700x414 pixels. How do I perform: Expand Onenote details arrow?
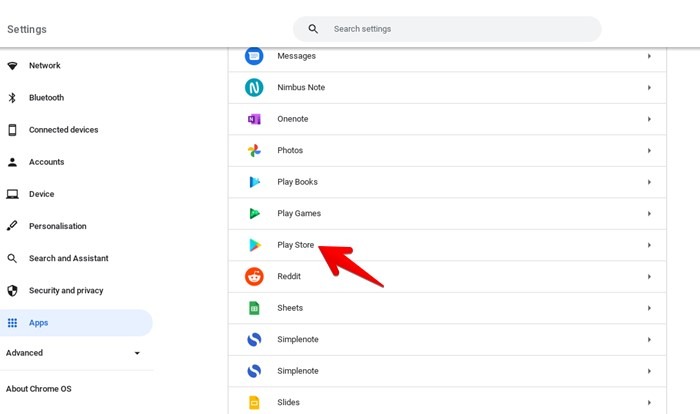[649, 119]
